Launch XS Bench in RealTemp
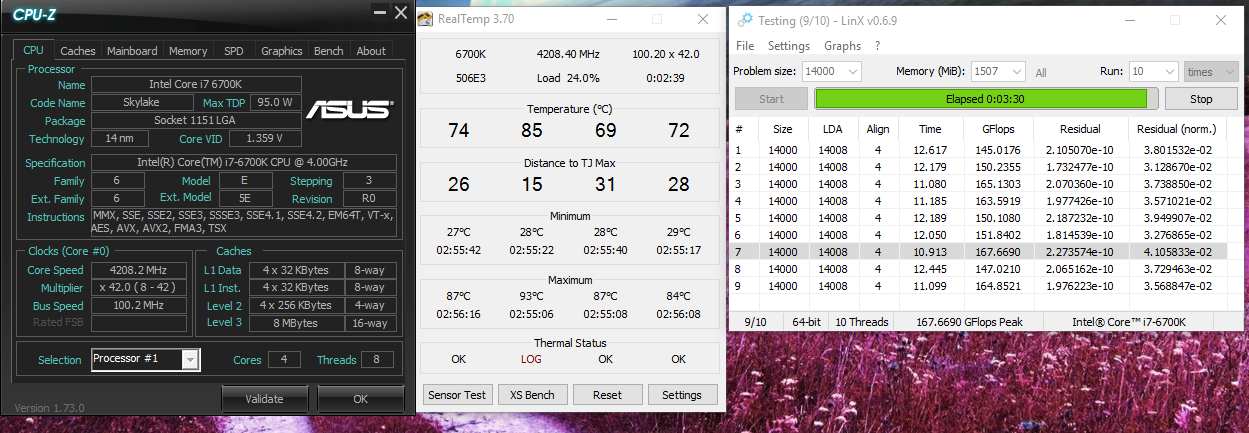 point(533,394)
